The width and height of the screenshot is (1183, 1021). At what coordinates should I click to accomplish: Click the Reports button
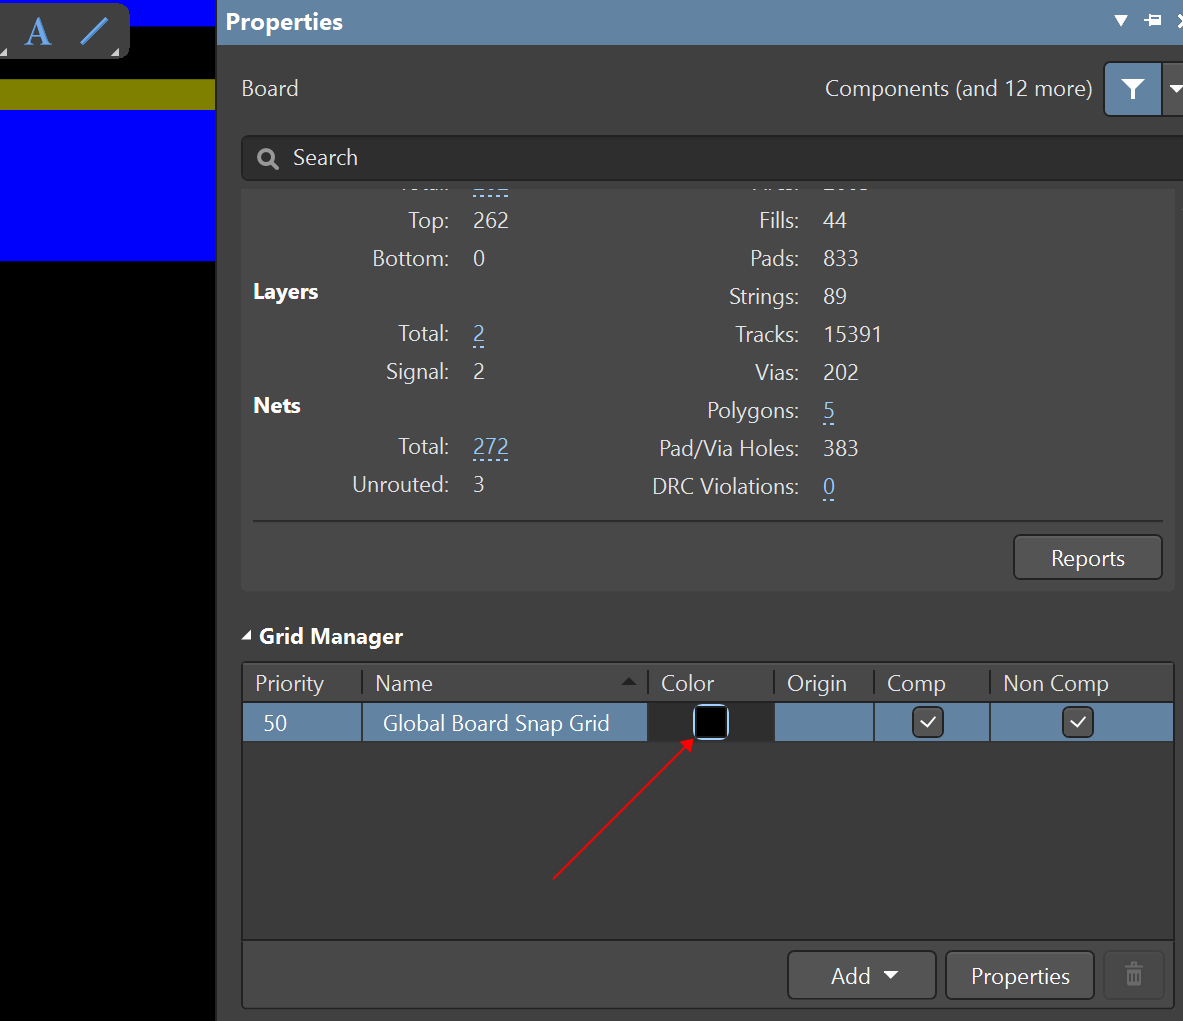pos(1087,558)
